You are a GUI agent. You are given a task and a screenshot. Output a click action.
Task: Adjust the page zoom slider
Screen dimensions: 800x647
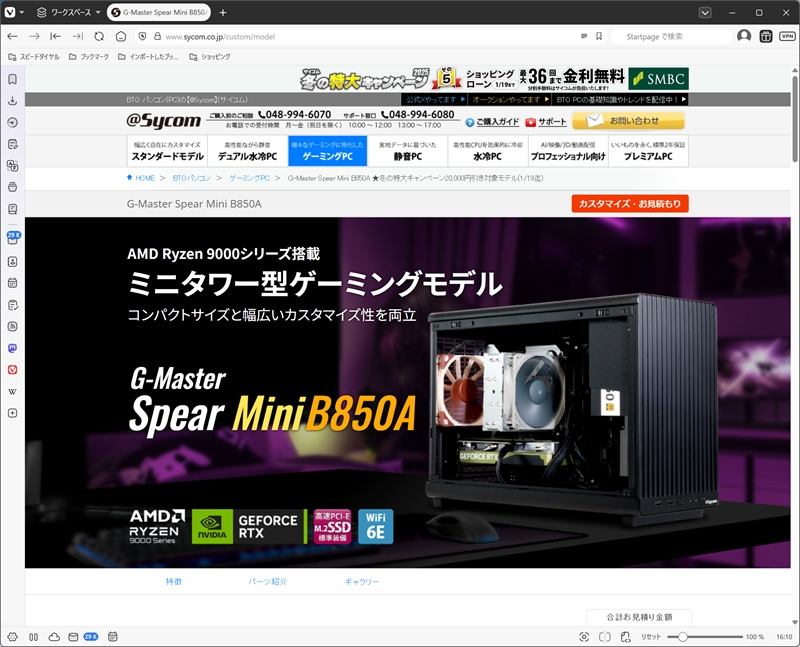coord(682,637)
